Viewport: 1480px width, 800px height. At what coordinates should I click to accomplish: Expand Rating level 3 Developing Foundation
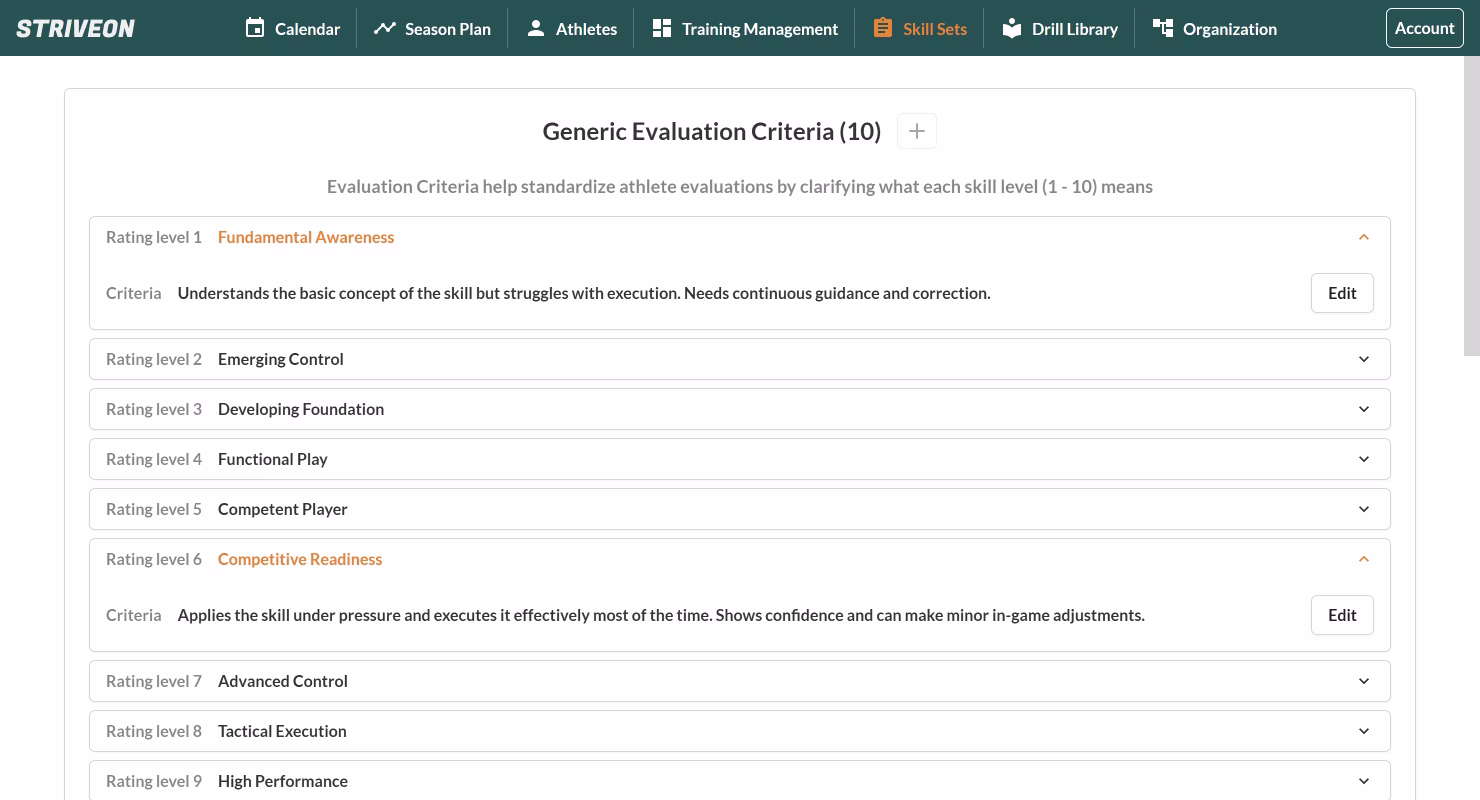point(739,409)
